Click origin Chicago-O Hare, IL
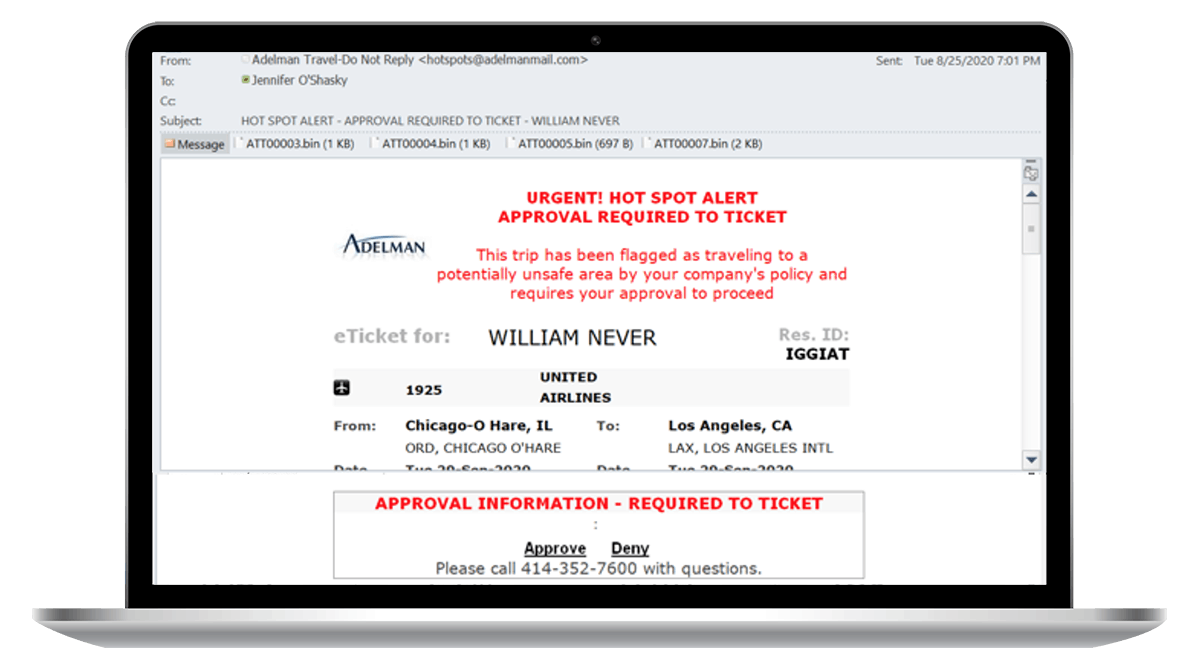This screenshot has height=648, width=1200. (479, 426)
